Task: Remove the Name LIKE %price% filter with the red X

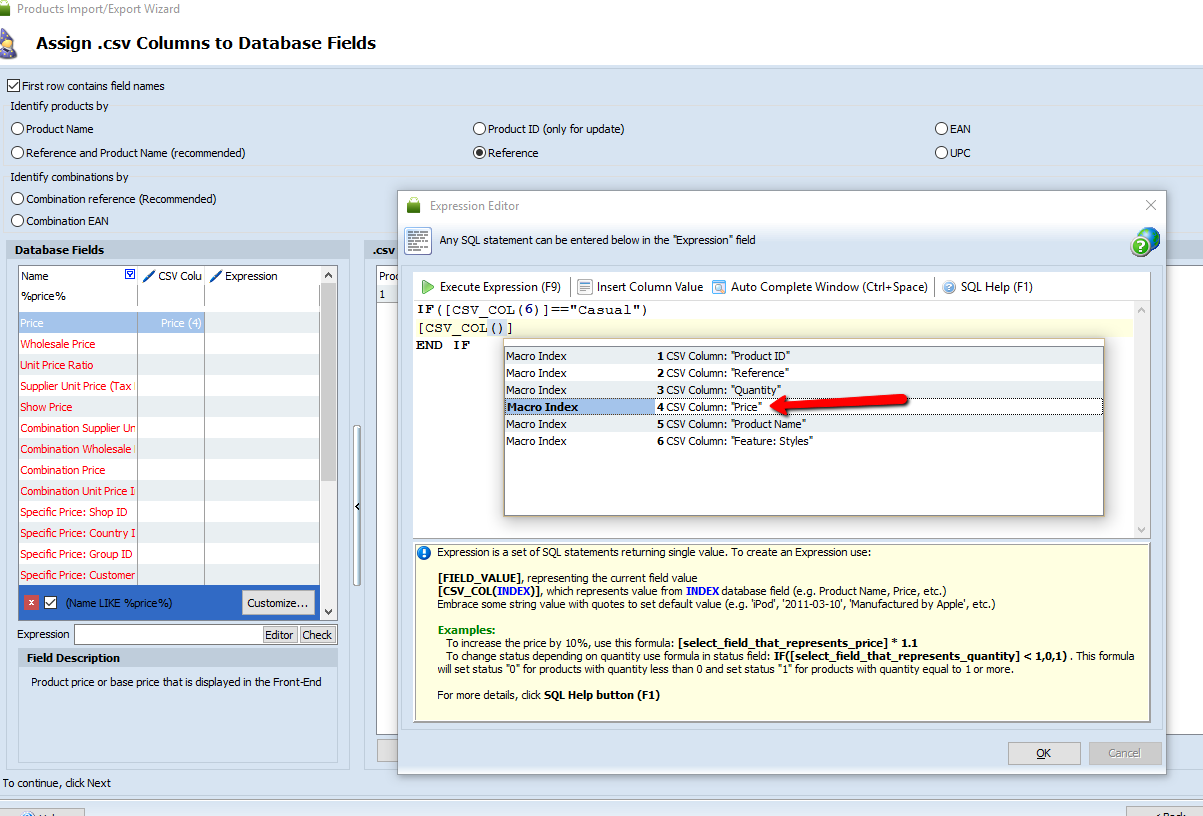Action: [x=31, y=603]
